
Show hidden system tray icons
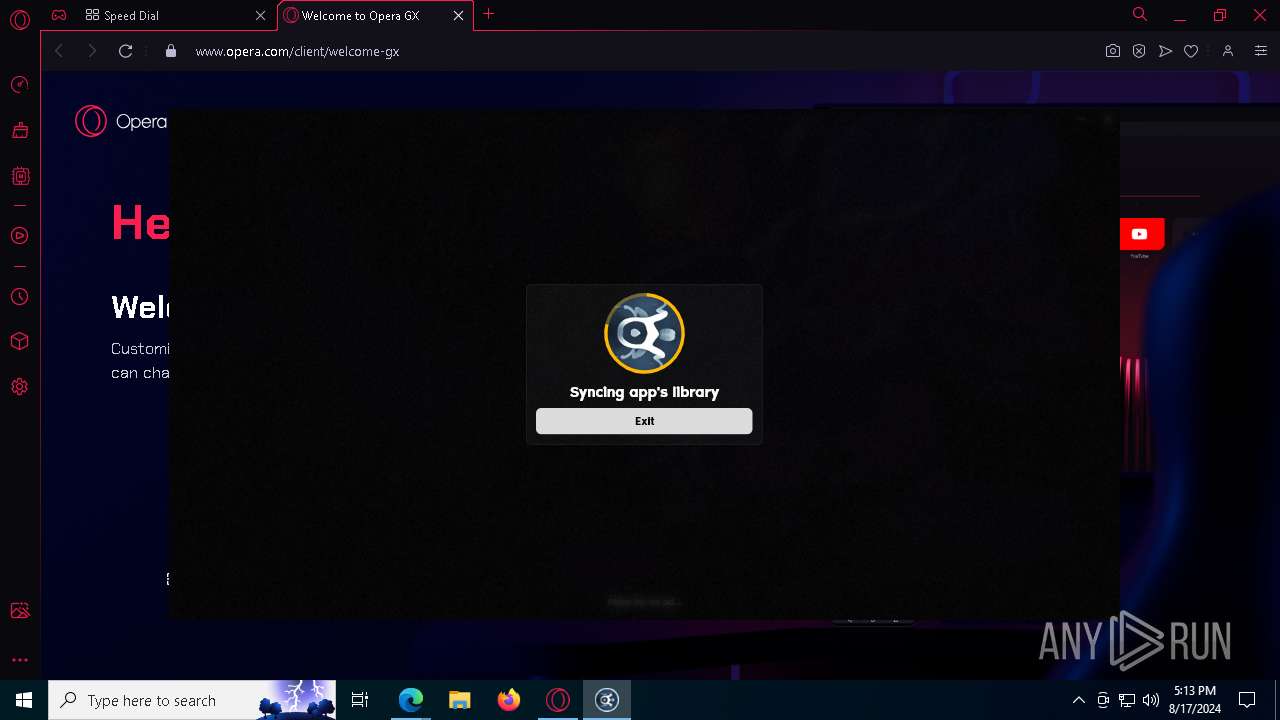click(x=1078, y=700)
